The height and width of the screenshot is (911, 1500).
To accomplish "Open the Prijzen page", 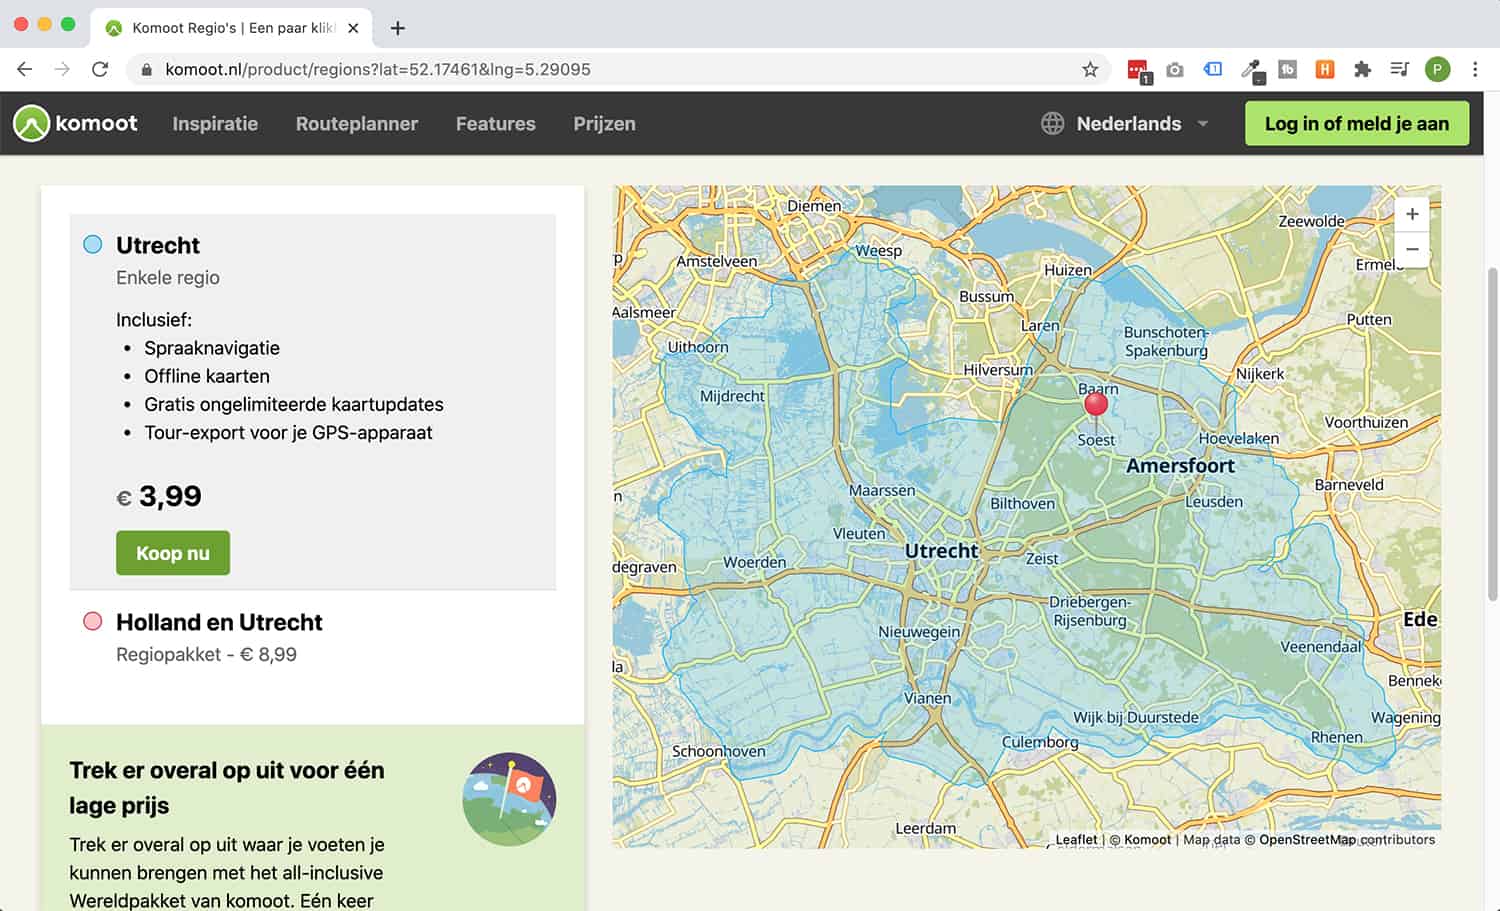I will point(604,123).
